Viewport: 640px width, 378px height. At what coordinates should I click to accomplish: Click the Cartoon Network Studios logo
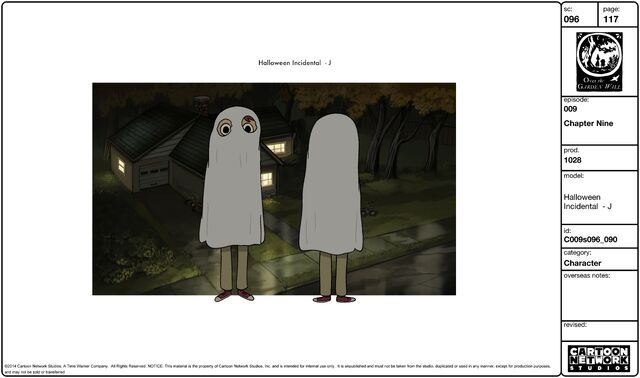pos(599,358)
